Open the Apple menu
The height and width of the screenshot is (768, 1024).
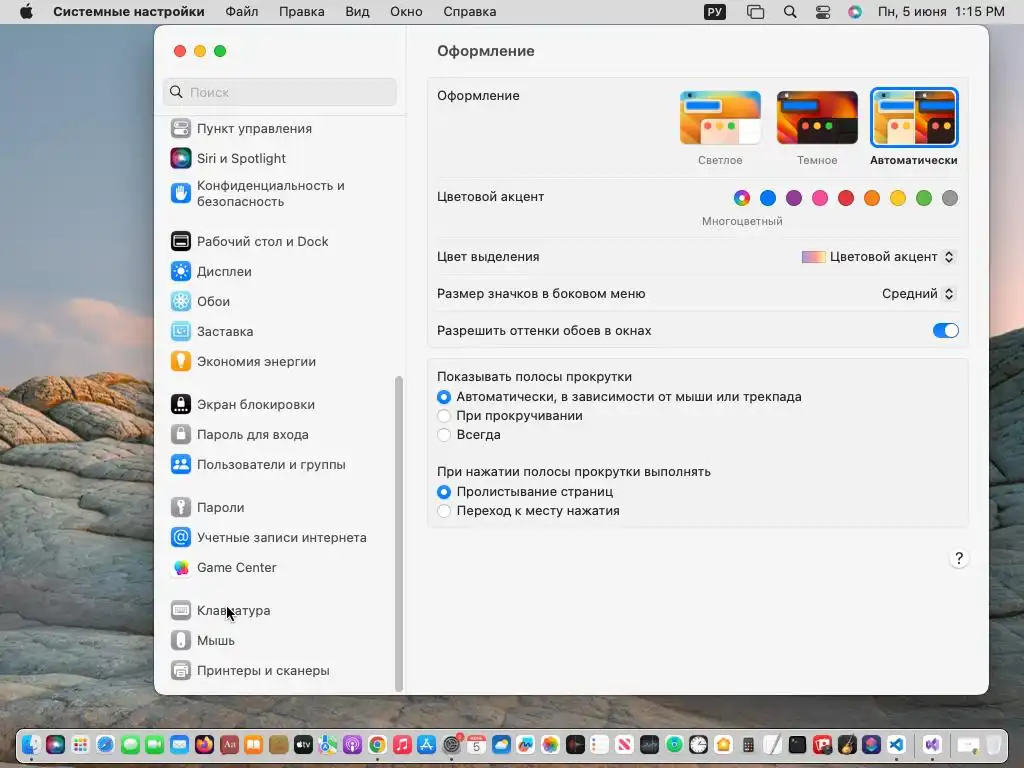tap(27, 12)
